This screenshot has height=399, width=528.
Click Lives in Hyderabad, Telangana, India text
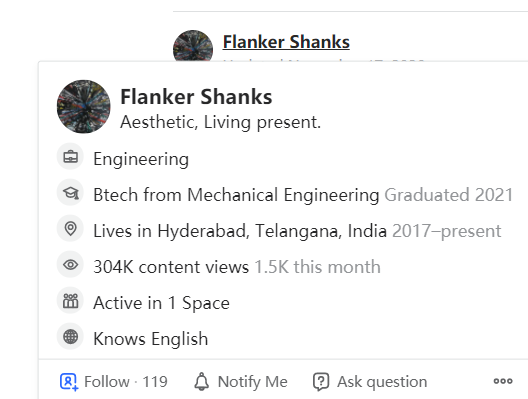240,231
